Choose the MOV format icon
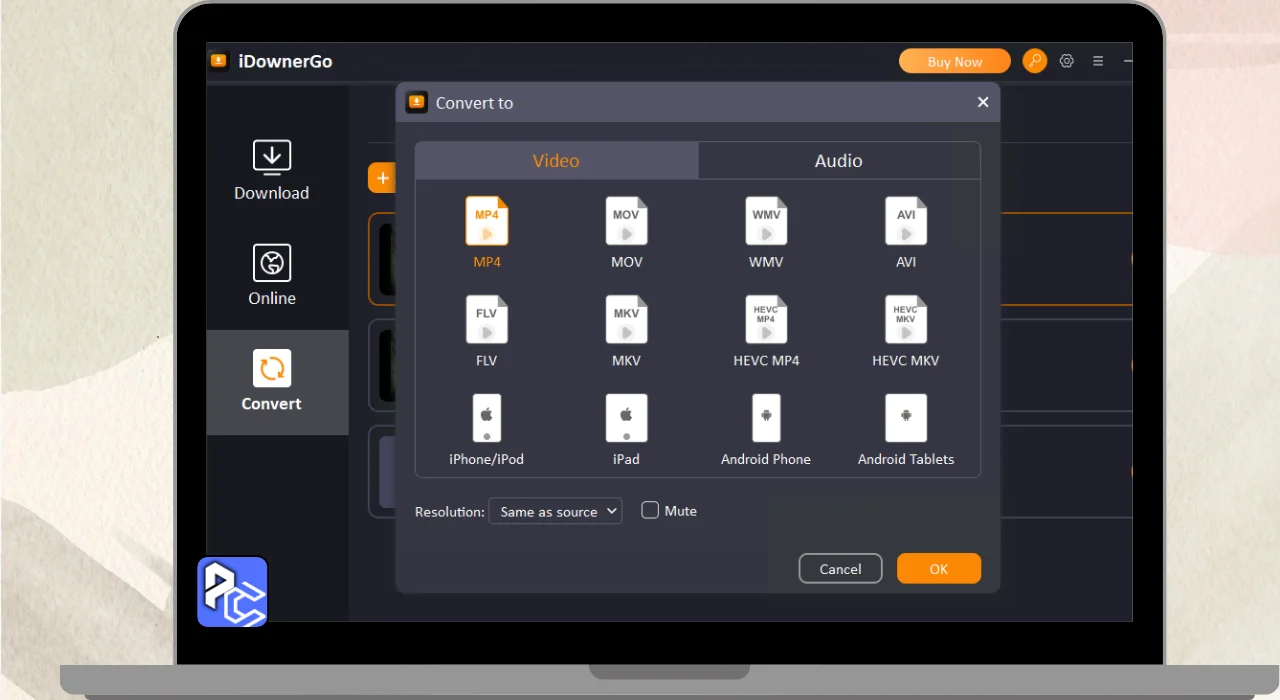Image resolution: width=1280 pixels, height=700 pixels. tap(626, 222)
